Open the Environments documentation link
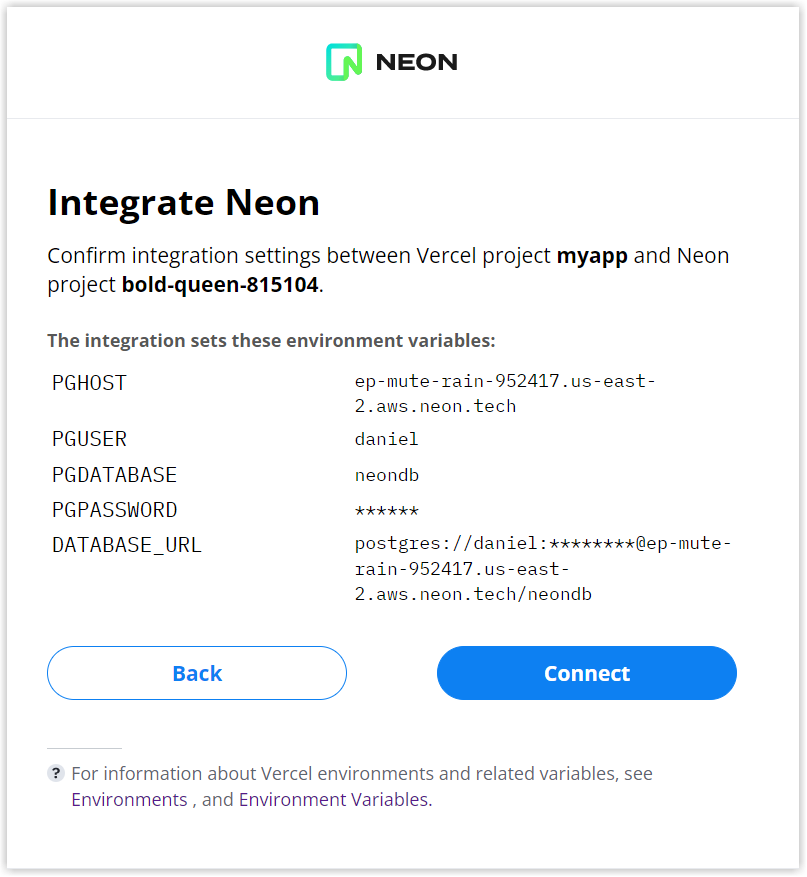 click(129, 799)
